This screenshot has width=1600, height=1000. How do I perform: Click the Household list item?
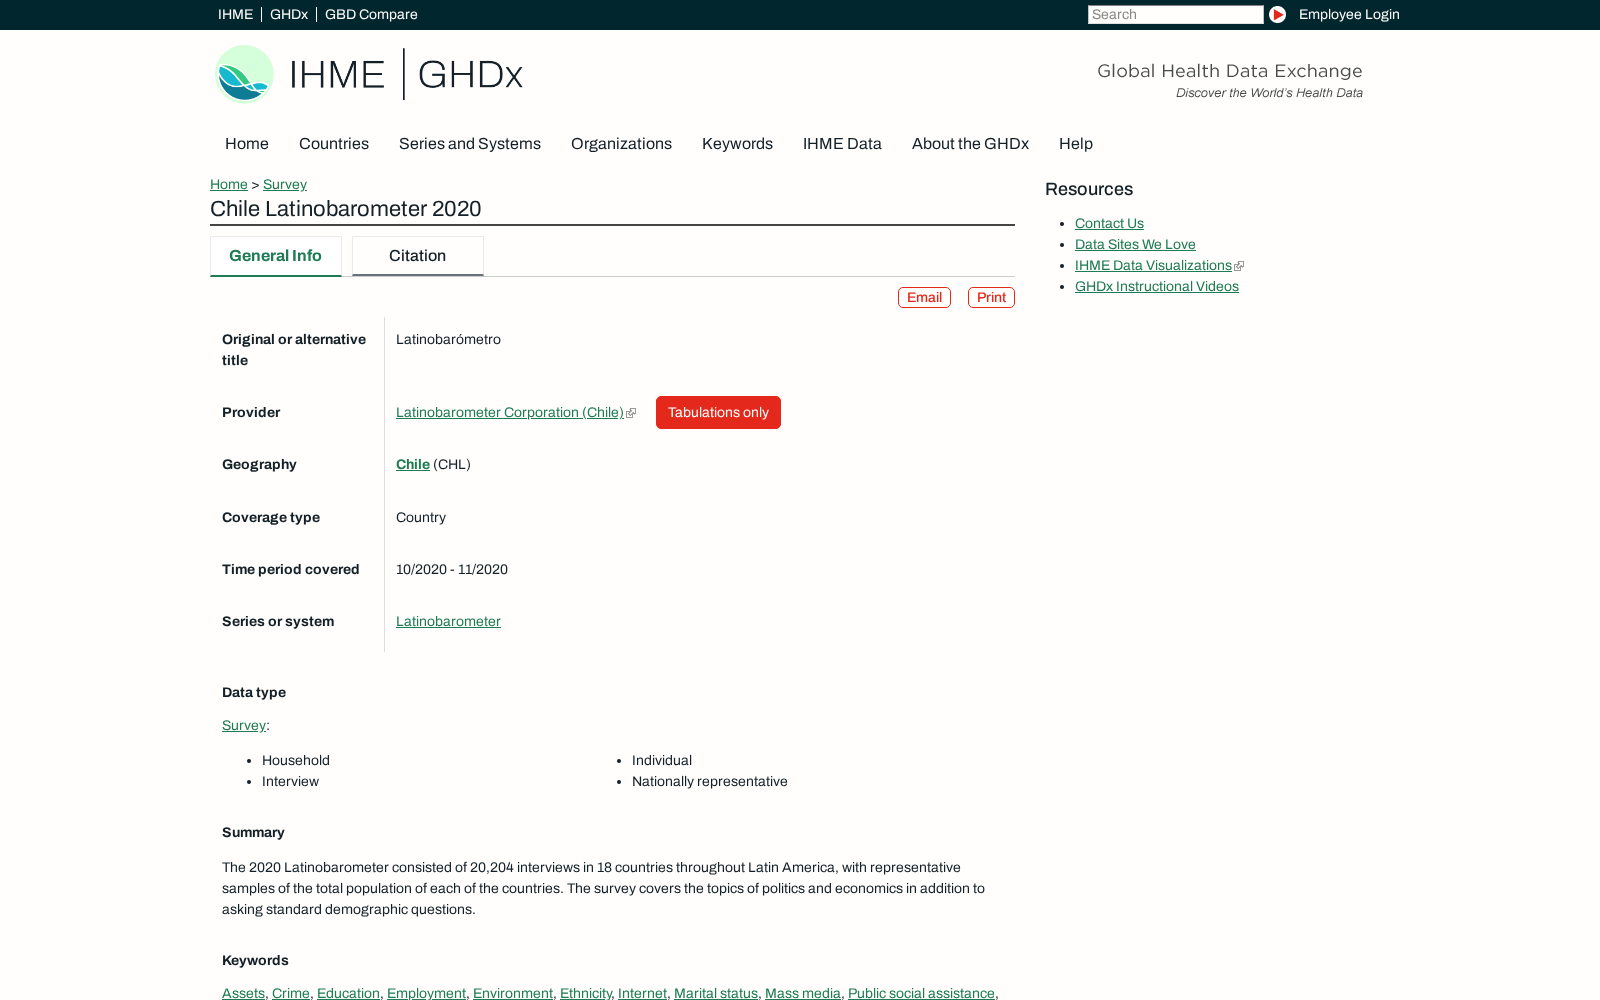pos(296,761)
